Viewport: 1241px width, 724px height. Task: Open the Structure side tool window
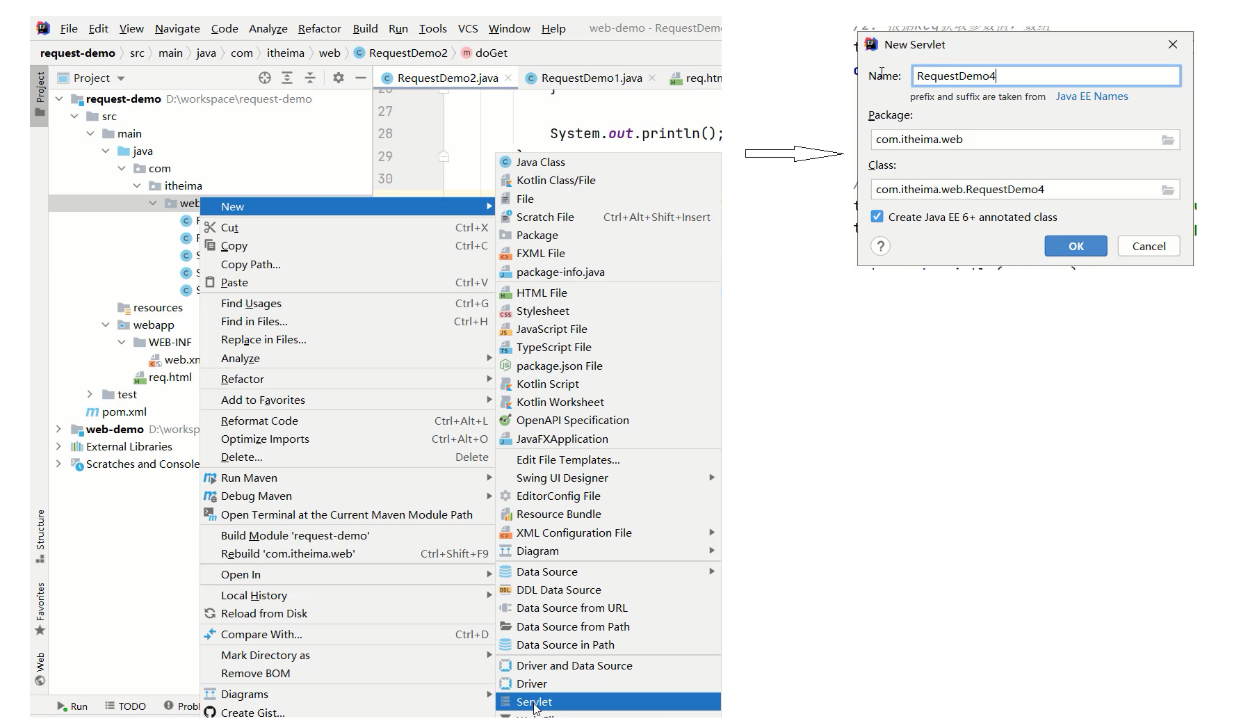[x=40, y=536]
